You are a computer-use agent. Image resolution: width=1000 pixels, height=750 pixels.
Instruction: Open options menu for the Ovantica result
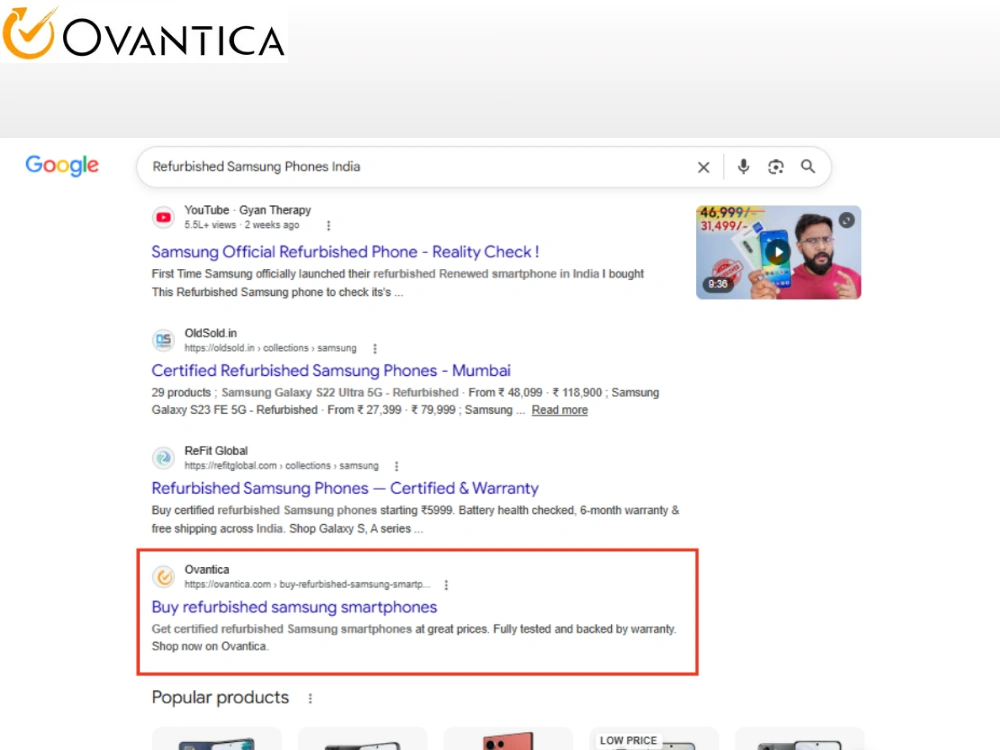pos(446,585)
